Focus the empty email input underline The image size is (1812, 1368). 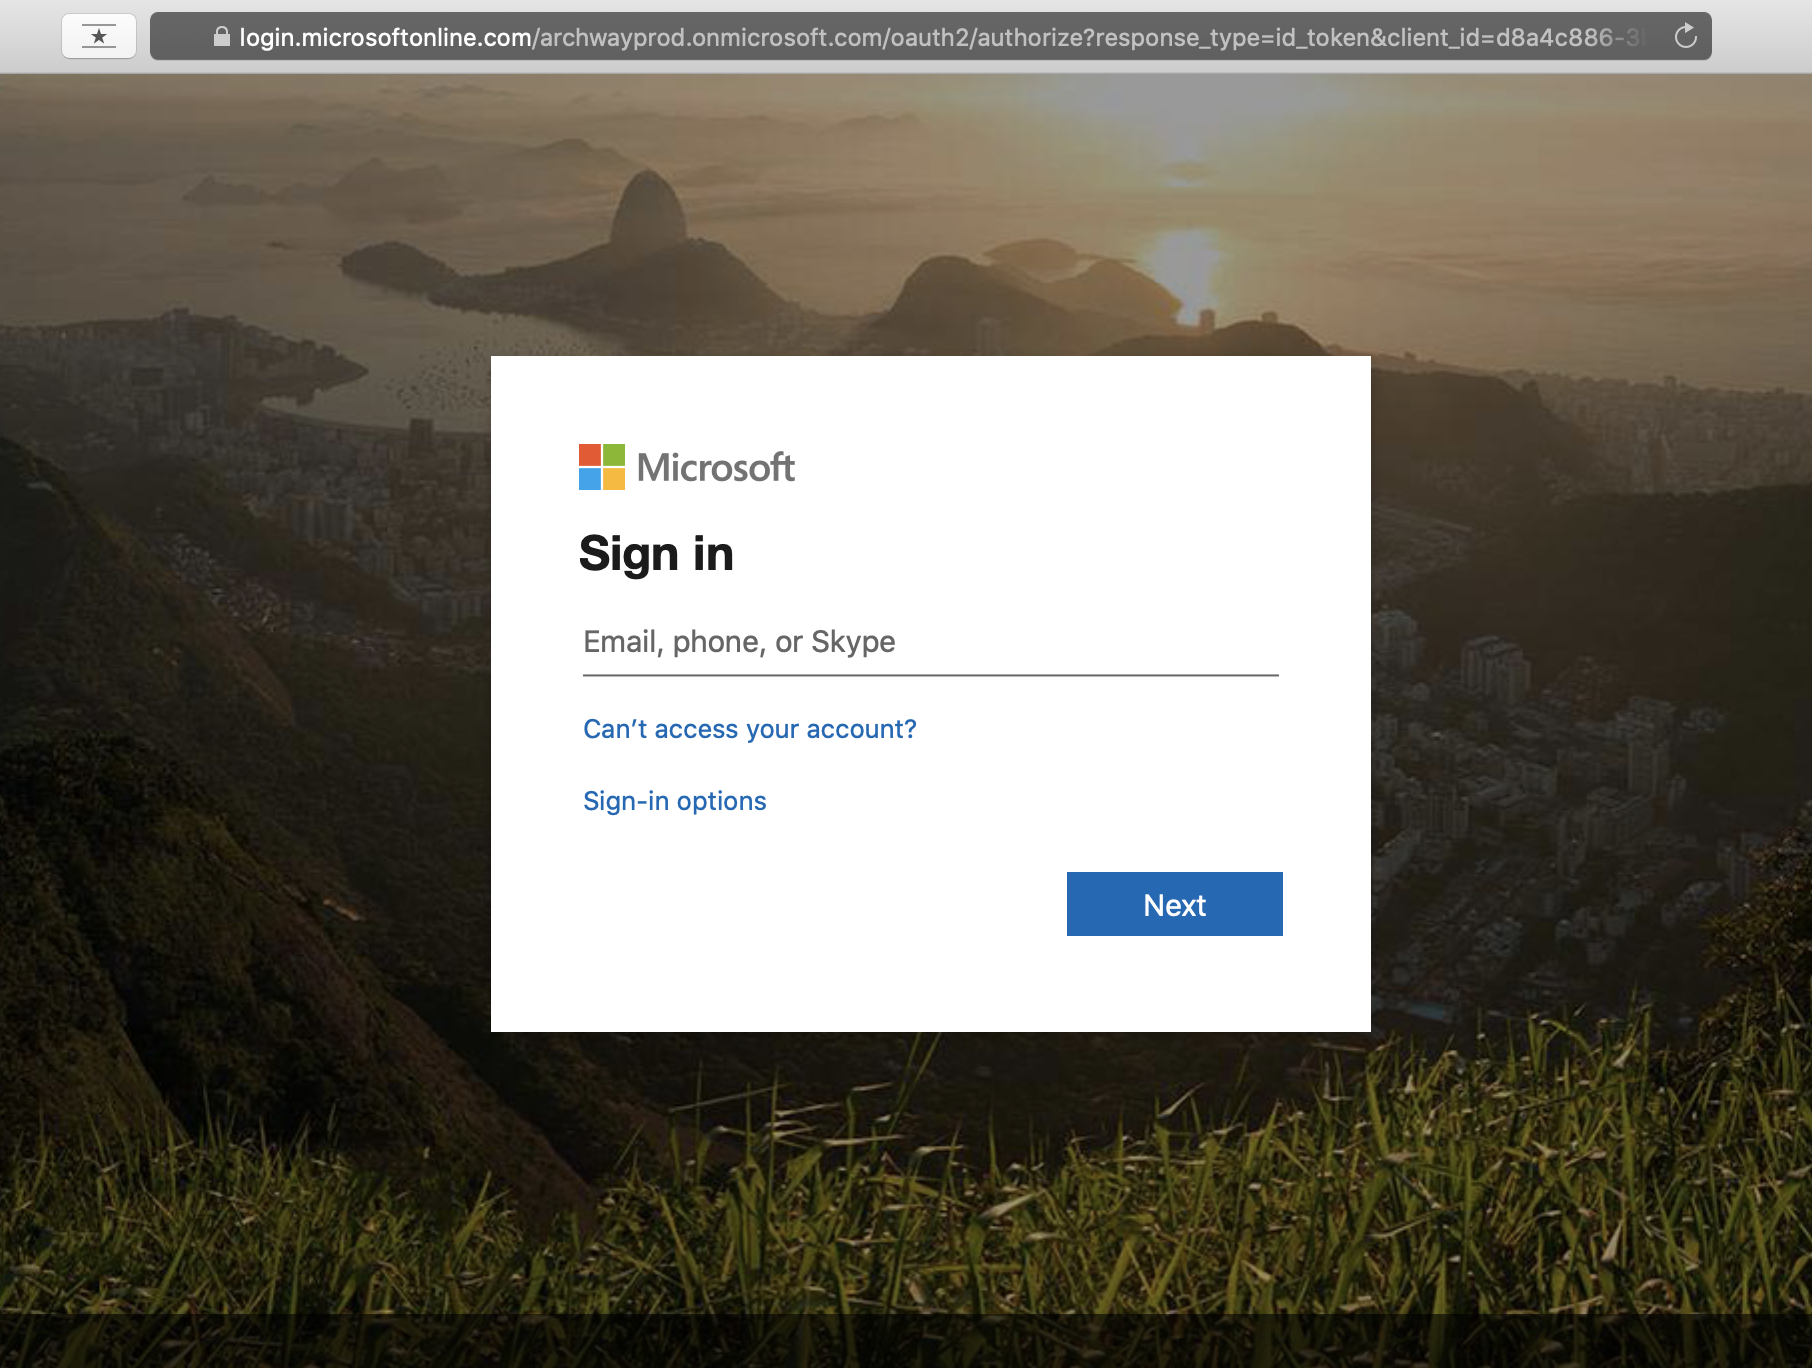click(x=928, y=660)
